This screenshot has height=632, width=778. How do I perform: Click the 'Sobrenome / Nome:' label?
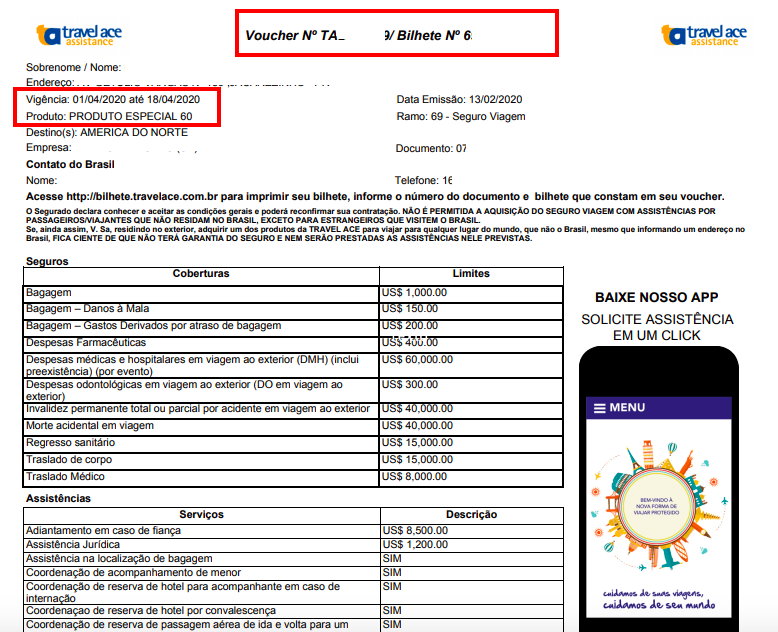tap(73, 67)
